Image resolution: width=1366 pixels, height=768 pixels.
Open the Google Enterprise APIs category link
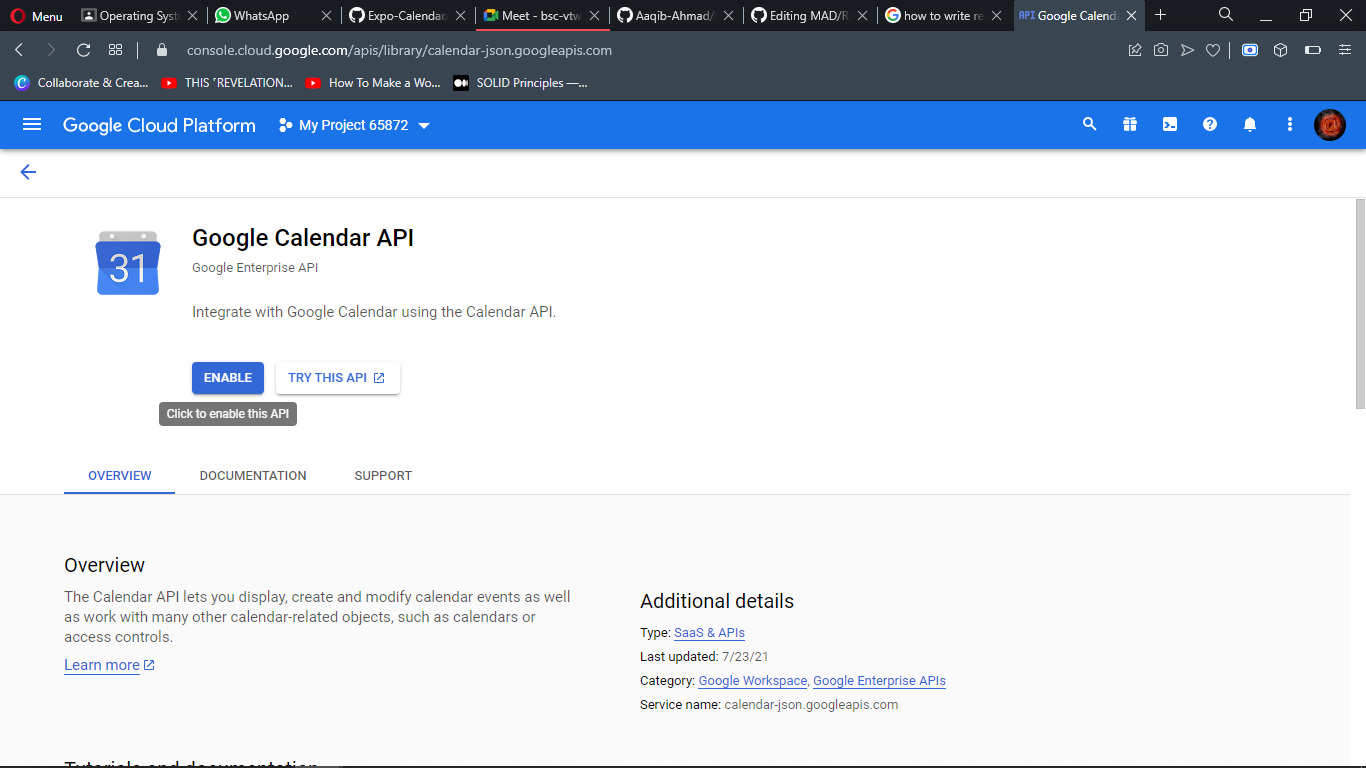879,681
